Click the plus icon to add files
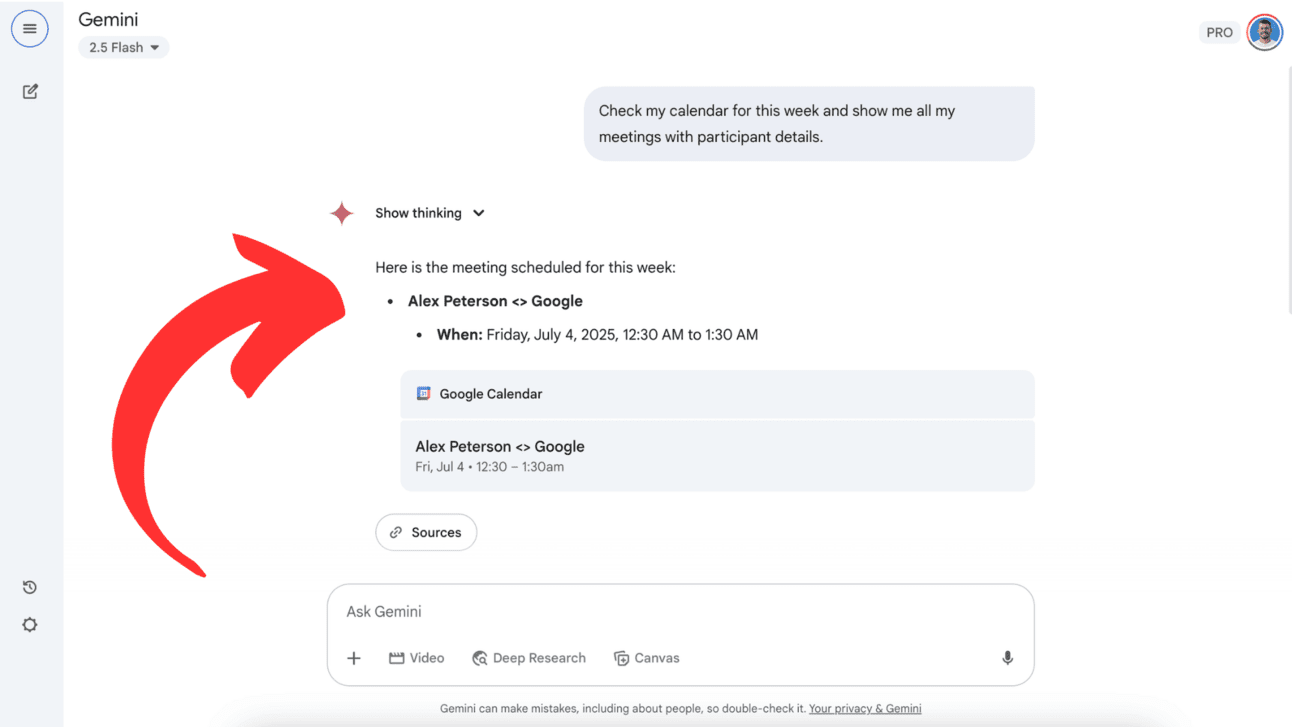The image size is (1292, 727). coord(354,658)
